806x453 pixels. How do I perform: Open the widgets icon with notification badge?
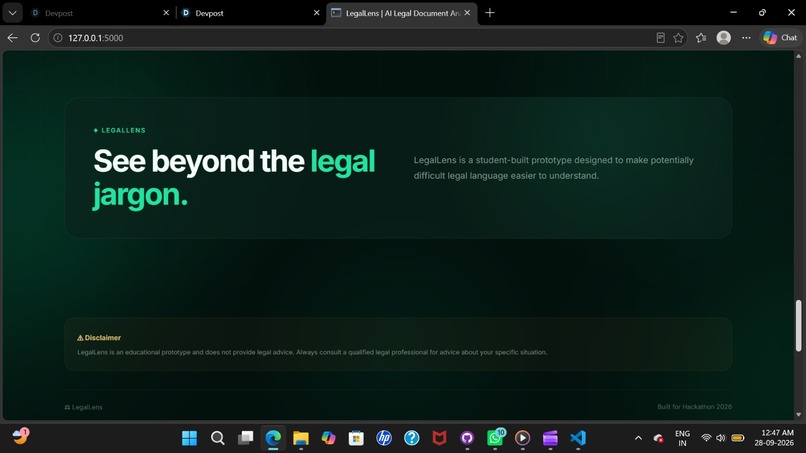[x=20, y=437]
